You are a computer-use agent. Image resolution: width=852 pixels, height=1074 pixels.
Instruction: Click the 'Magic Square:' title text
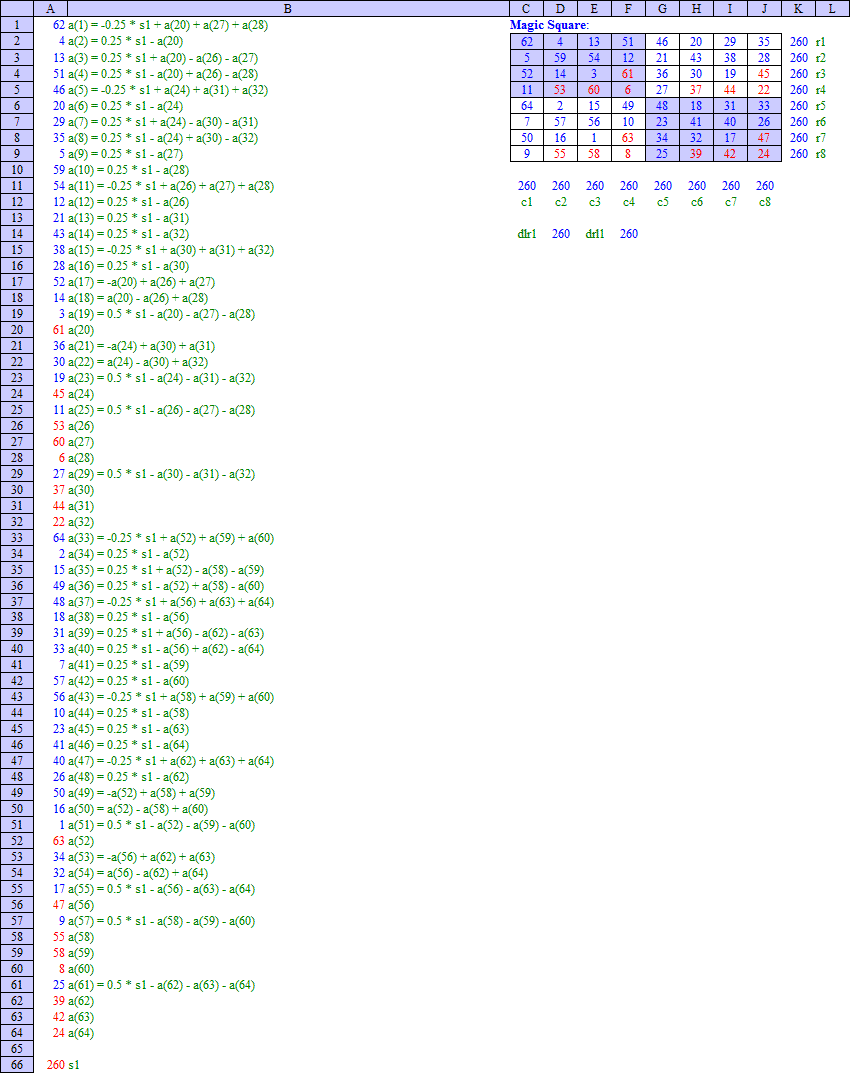click(x=549, y=25)
